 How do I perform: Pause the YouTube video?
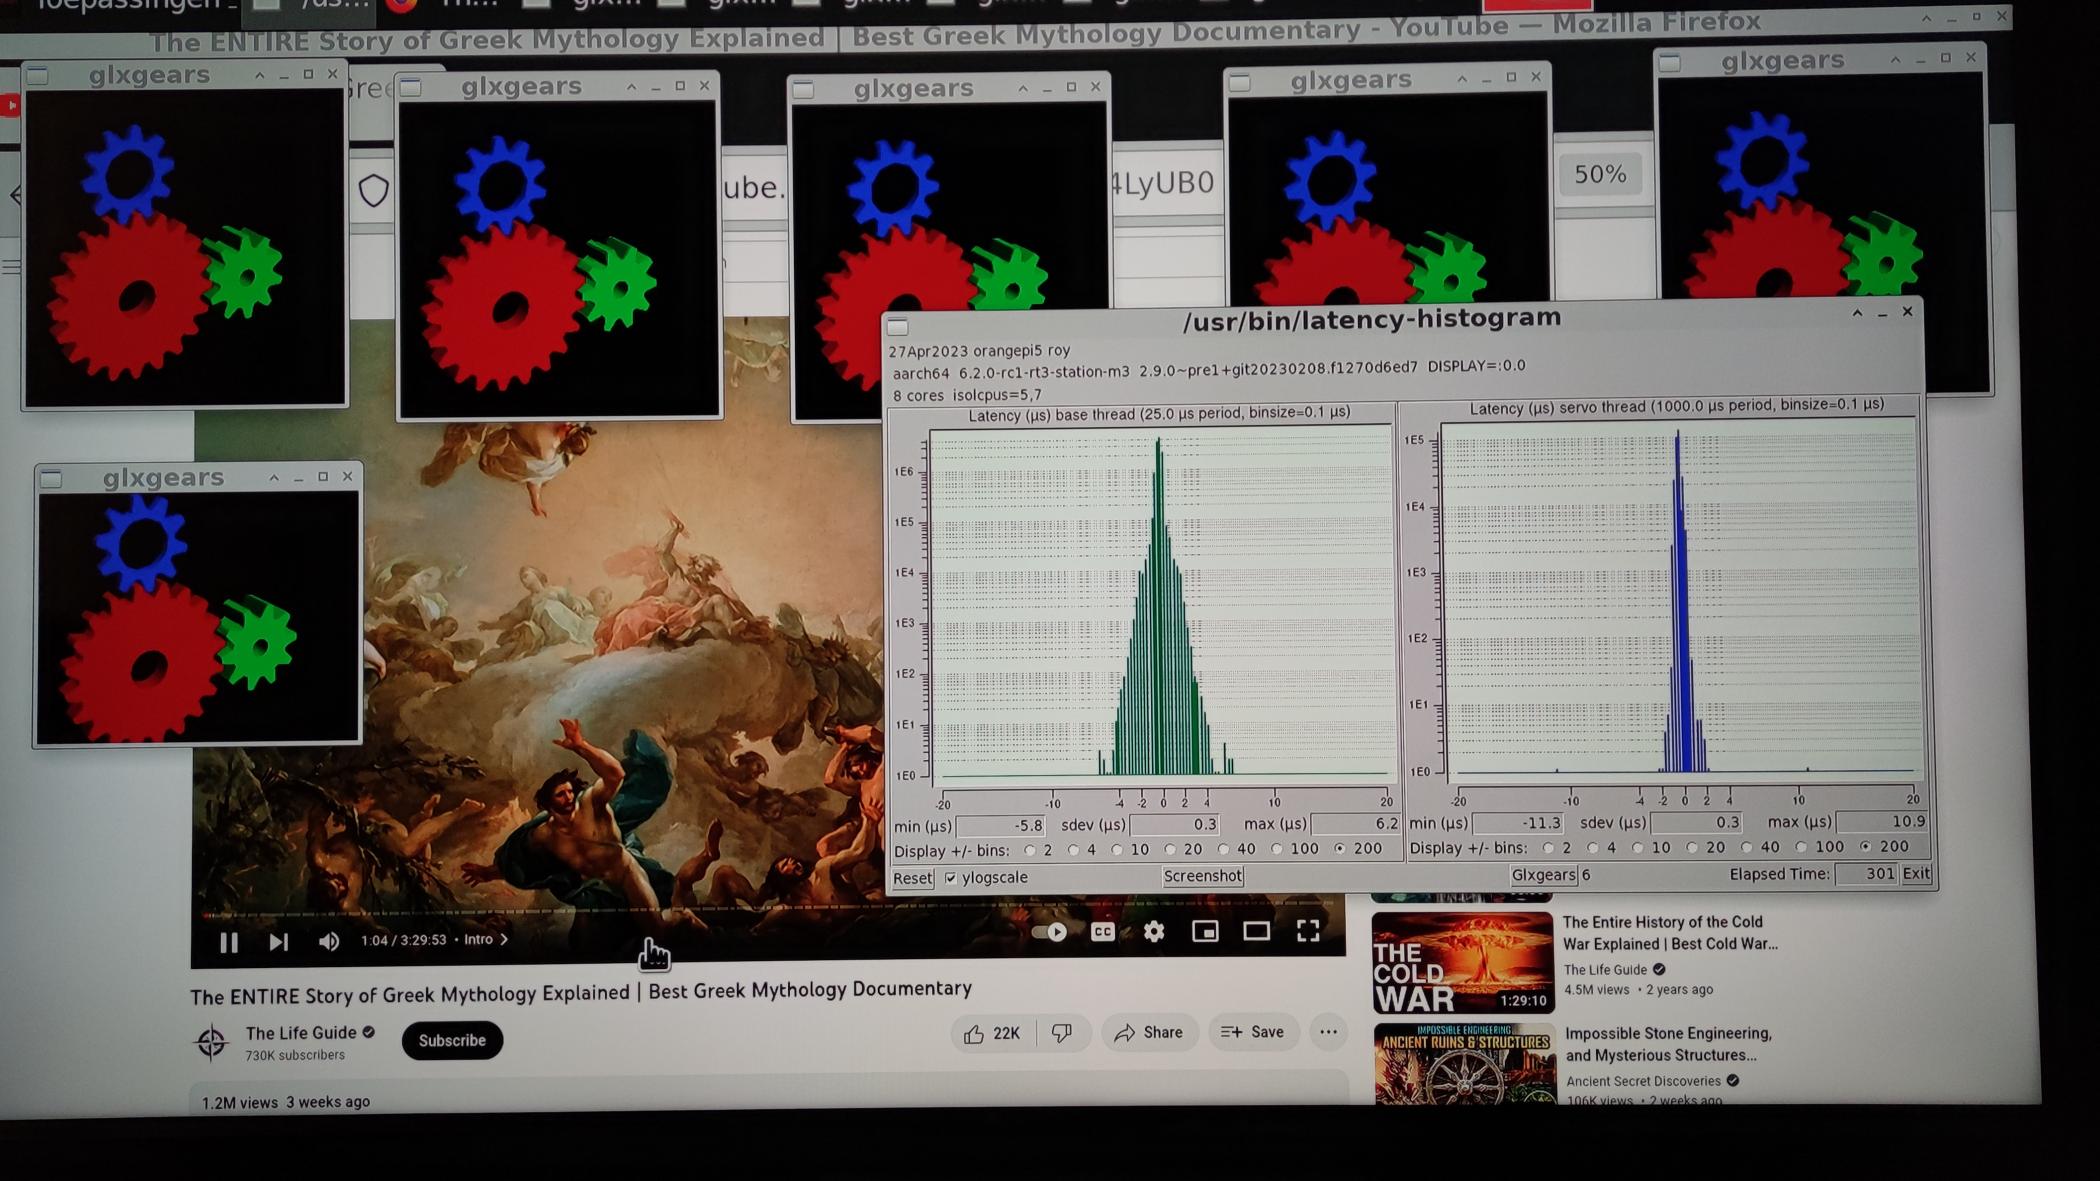(229, 942)
